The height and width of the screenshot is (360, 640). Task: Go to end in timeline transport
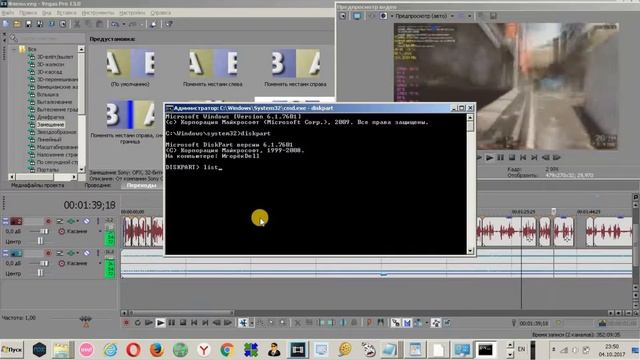[x=205, y=323]
